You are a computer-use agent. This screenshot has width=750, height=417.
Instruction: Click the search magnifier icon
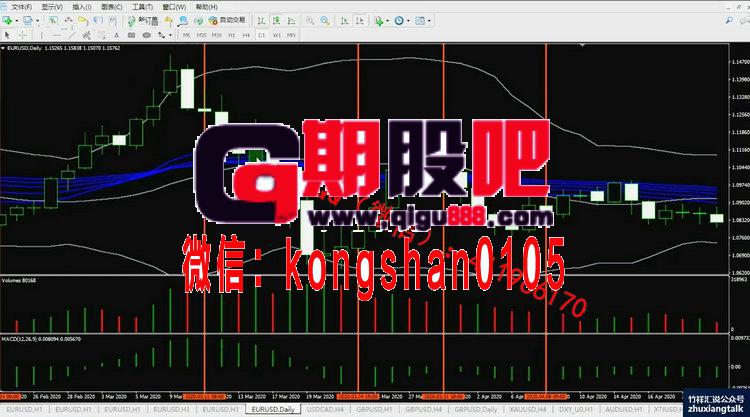(729, 21)
